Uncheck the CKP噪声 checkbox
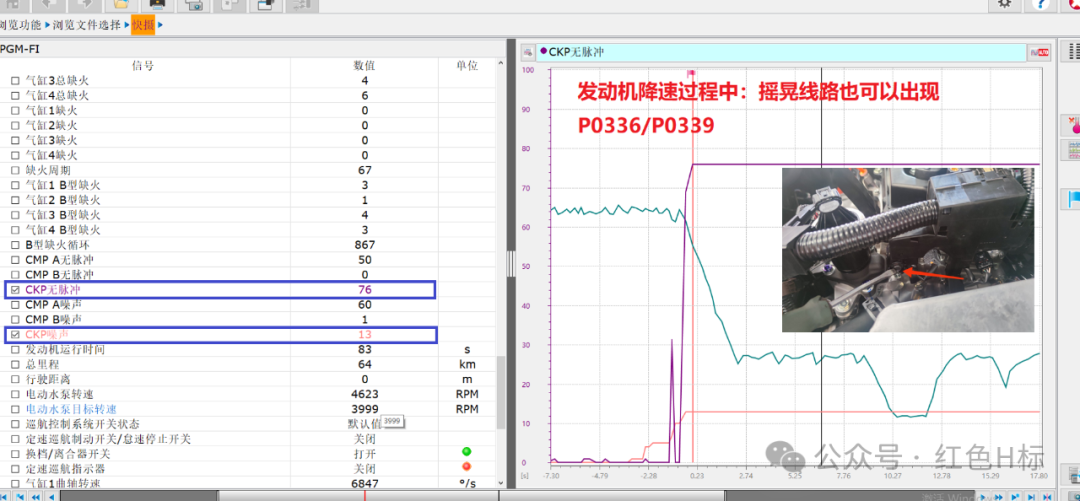 tap(15, 335)
